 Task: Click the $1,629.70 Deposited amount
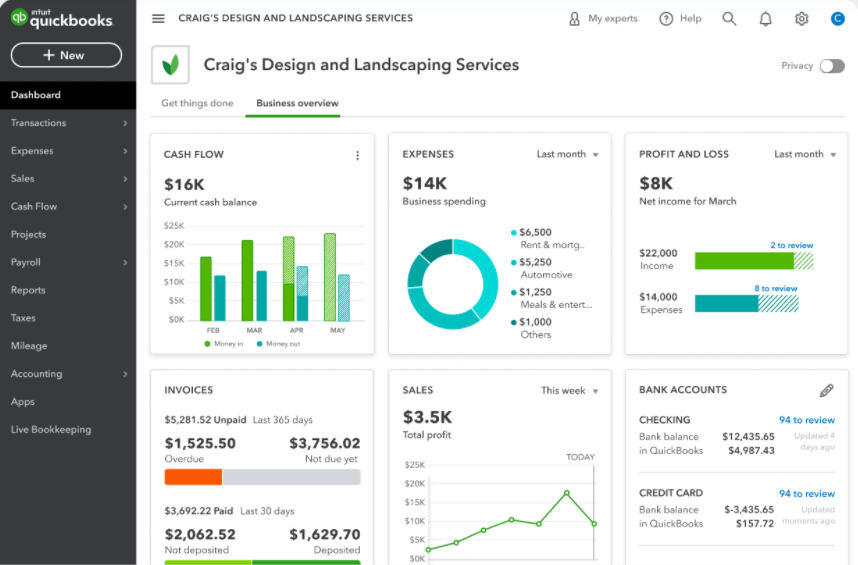[324, 534]
